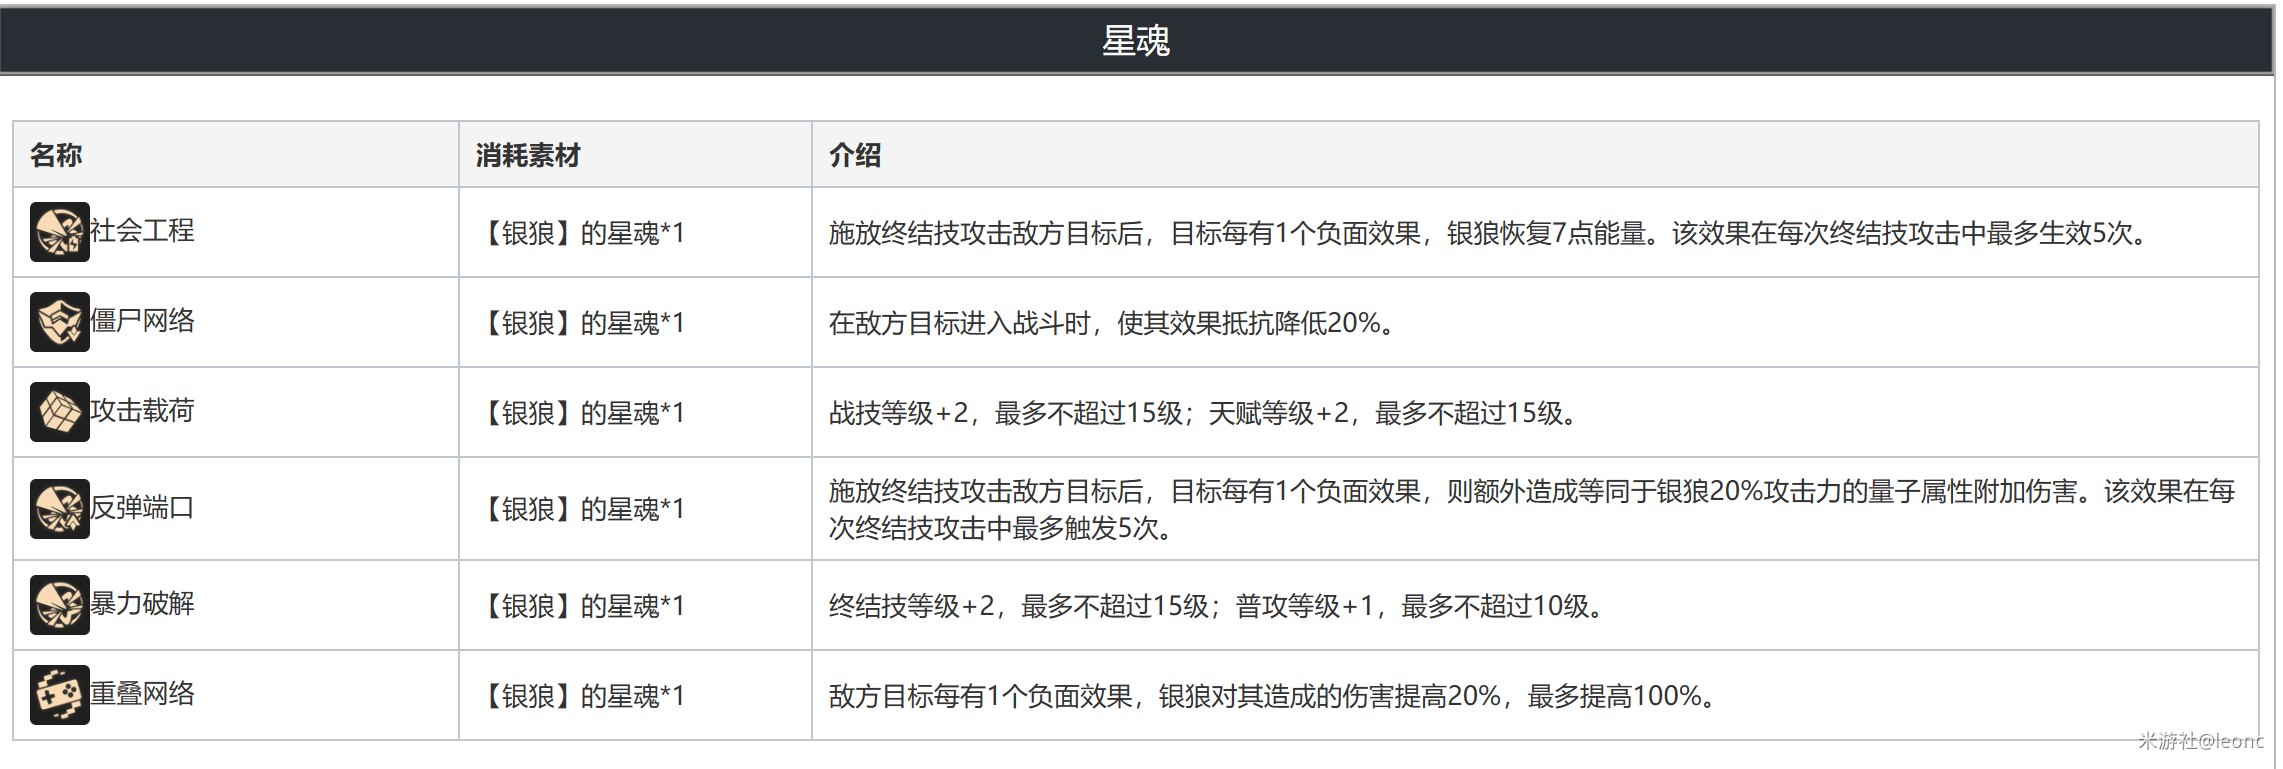Select the 僵尸网络 name text
Screen dimensions: 2283x769
(x=142, y=321)
